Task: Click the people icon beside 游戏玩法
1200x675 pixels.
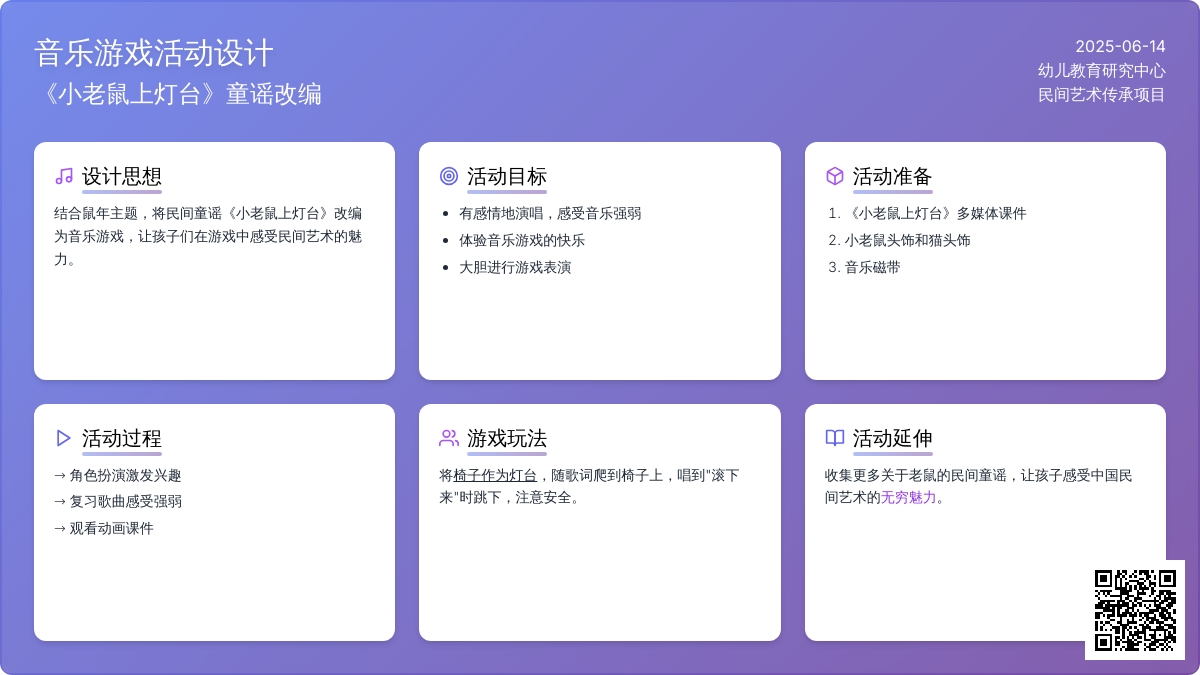Action: click(x=449, y=438)
